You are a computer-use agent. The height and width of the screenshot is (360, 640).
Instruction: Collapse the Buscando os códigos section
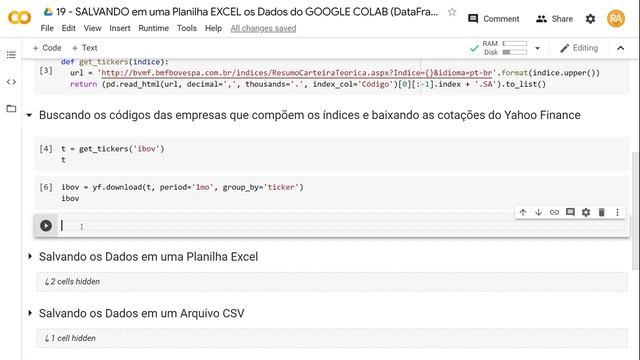(29, 116)
